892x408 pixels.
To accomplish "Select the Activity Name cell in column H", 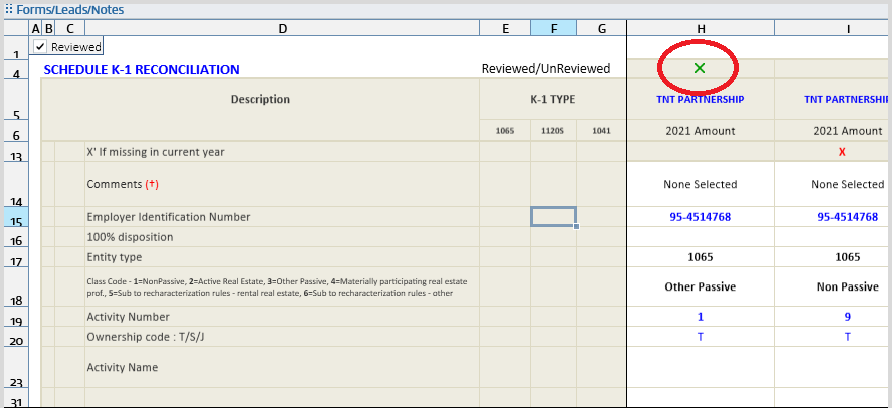I will (700, 367).
